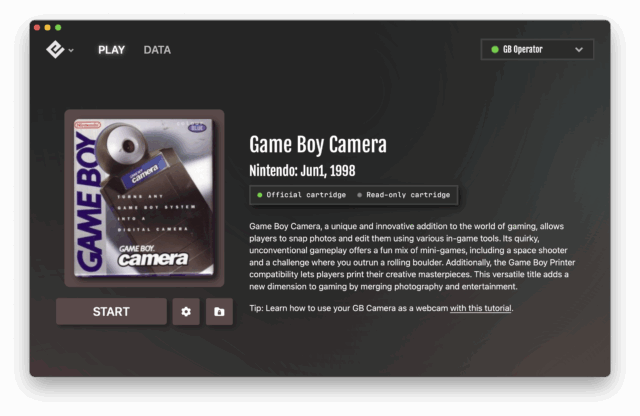Image resolution: width=640 pixels, height=416 pixels.
Task: Click the 'Official cartridge' status label
Action: tap(302, 195)
